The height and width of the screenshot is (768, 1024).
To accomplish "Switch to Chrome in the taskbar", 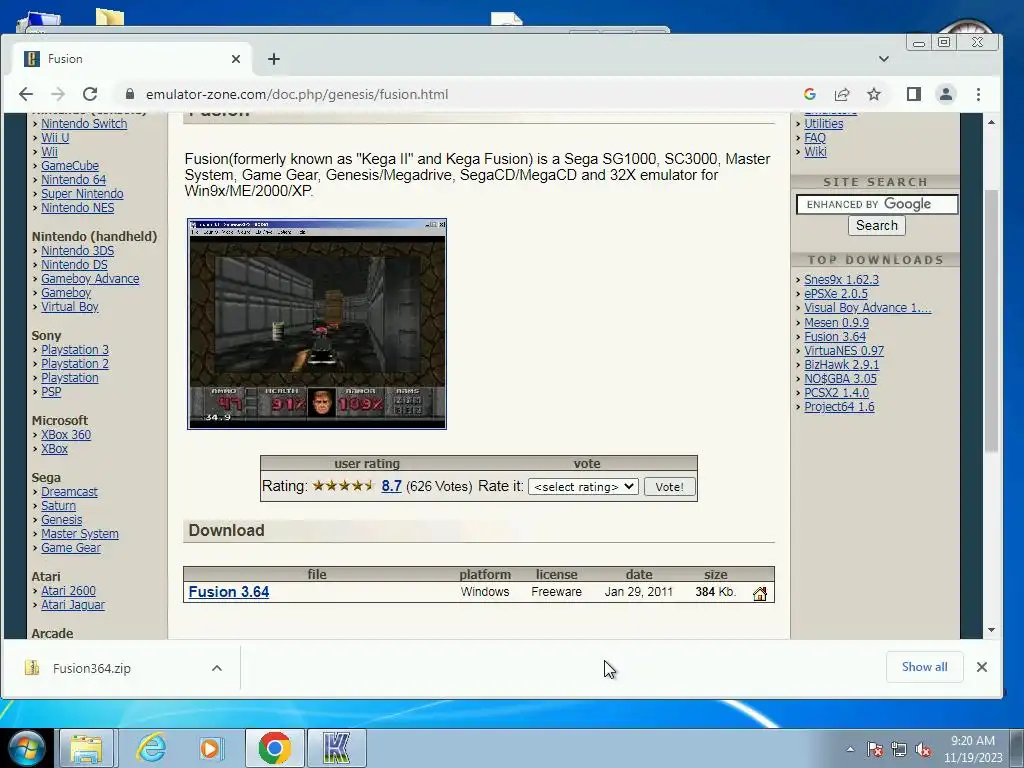I will 274,748.
